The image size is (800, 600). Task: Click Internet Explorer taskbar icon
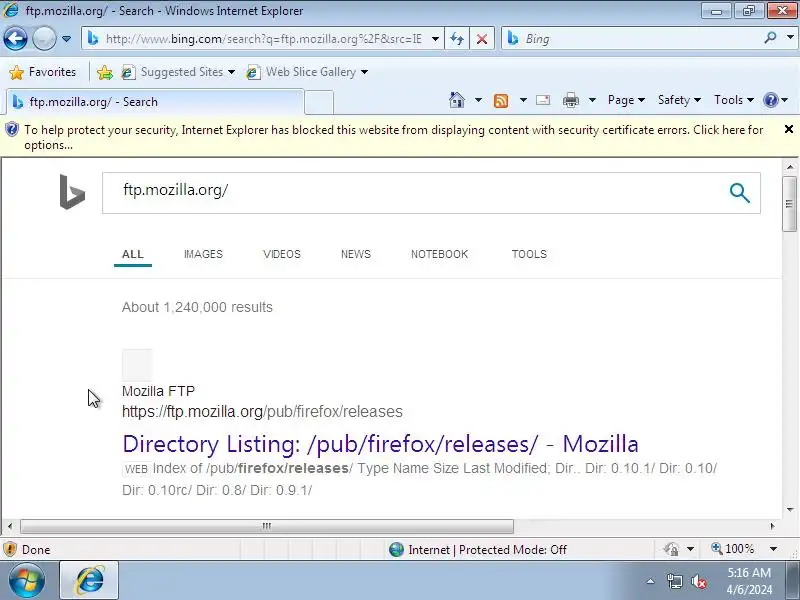89,581
